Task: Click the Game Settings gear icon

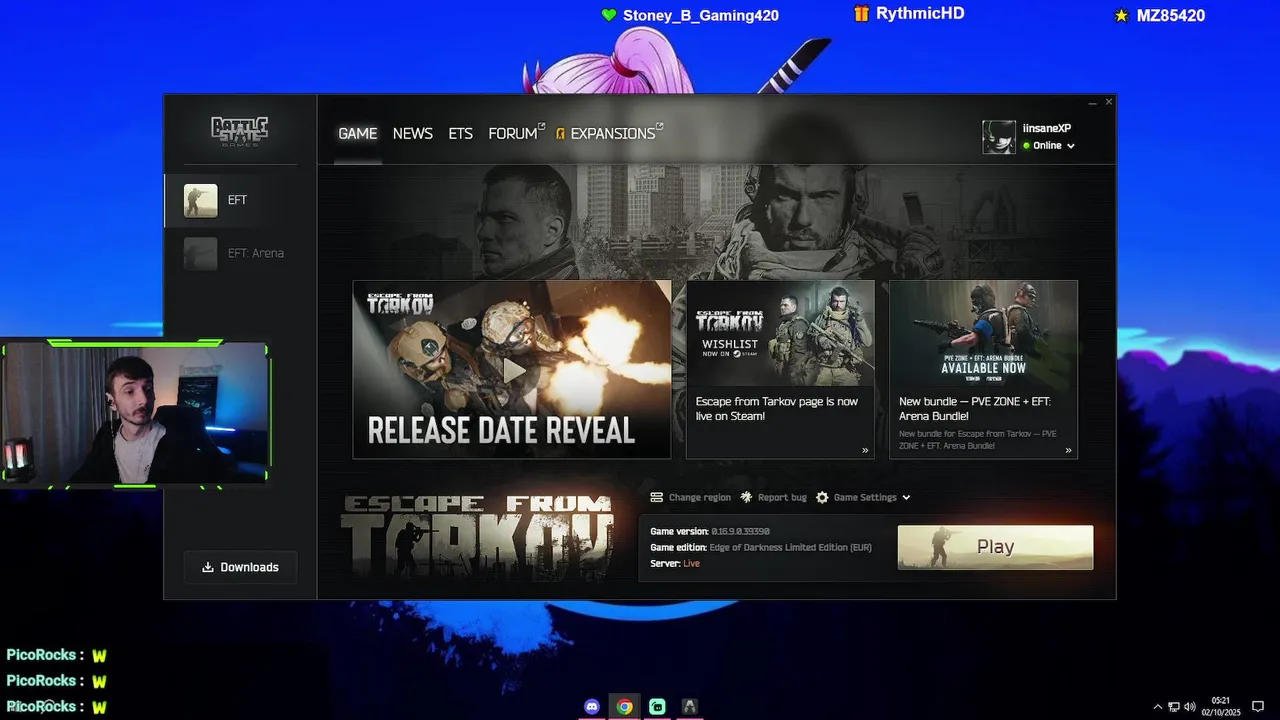Action: tap(822, 497)
